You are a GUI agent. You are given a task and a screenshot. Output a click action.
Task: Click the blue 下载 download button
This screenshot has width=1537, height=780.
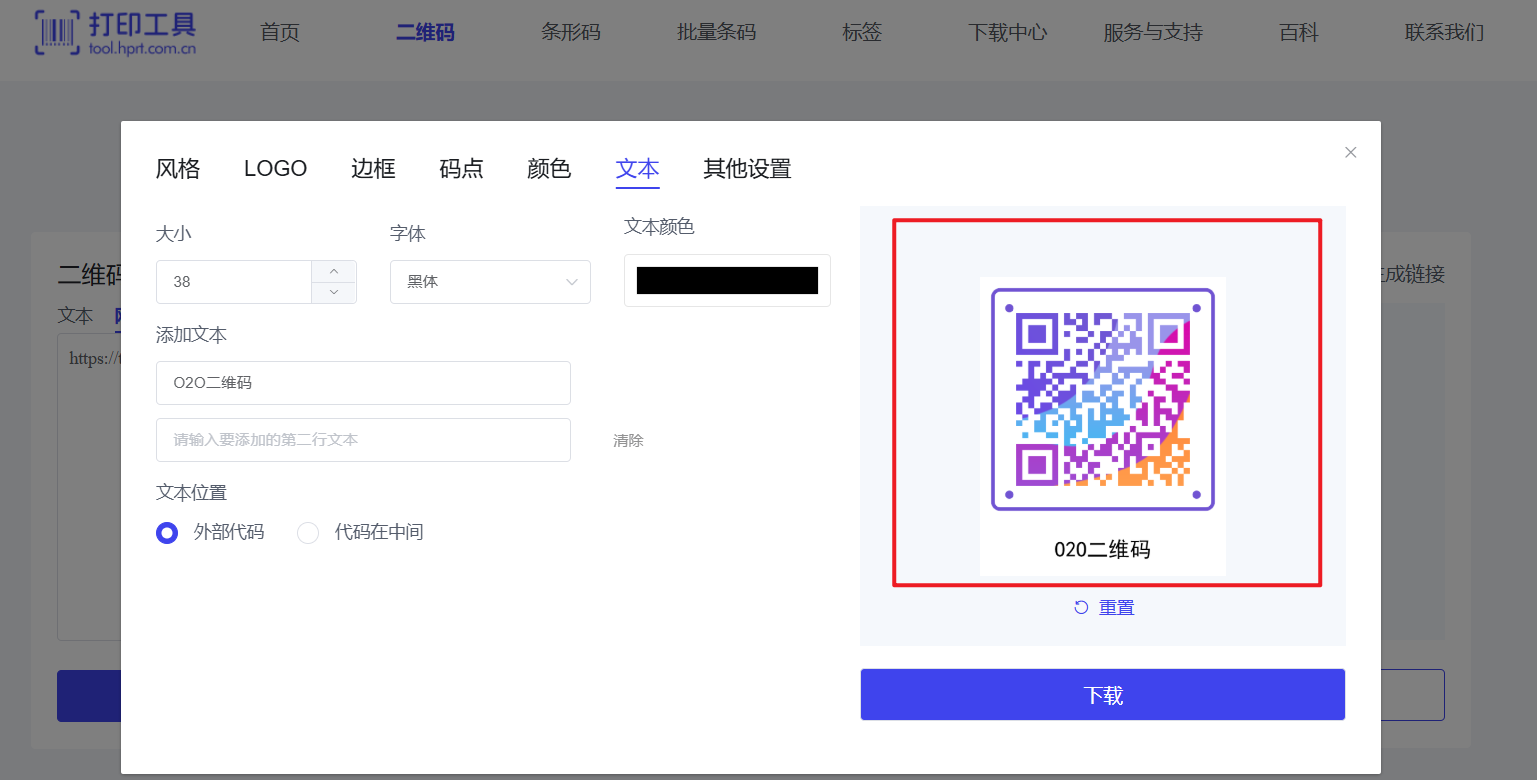[1102, 695]
